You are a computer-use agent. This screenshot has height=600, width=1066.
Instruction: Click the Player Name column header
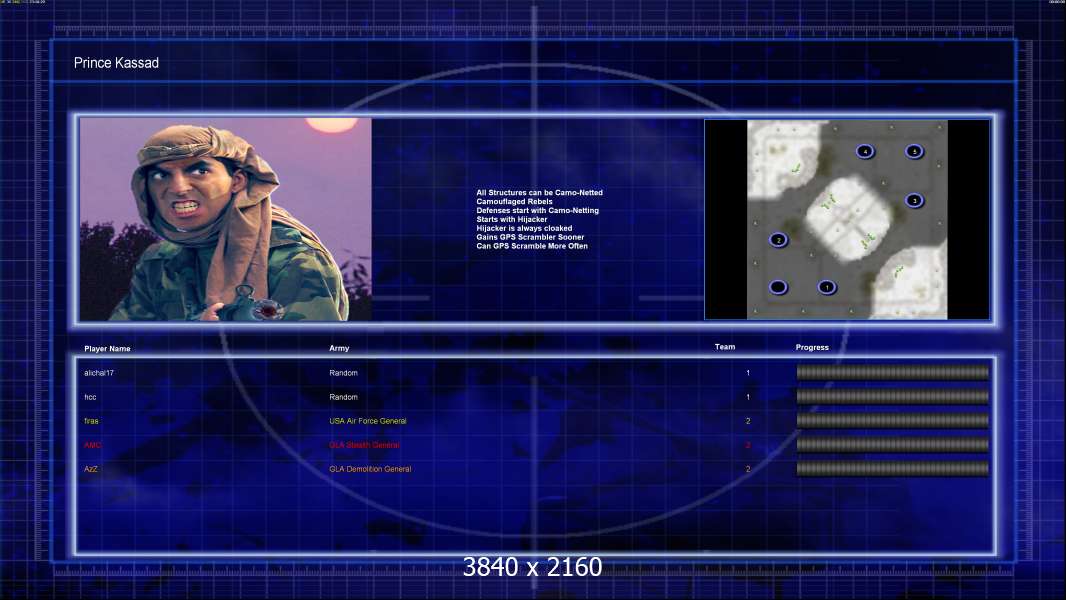tap(107, 349)
